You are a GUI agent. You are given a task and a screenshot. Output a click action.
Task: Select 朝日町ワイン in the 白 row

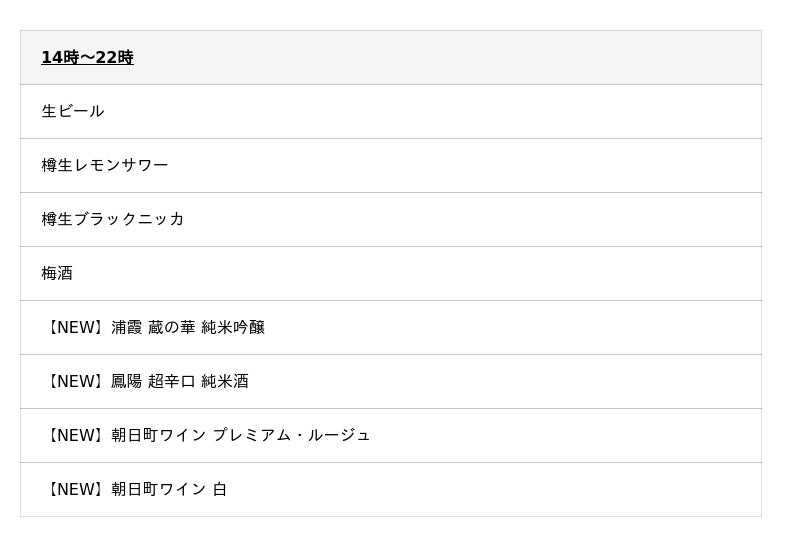(159, 490)
